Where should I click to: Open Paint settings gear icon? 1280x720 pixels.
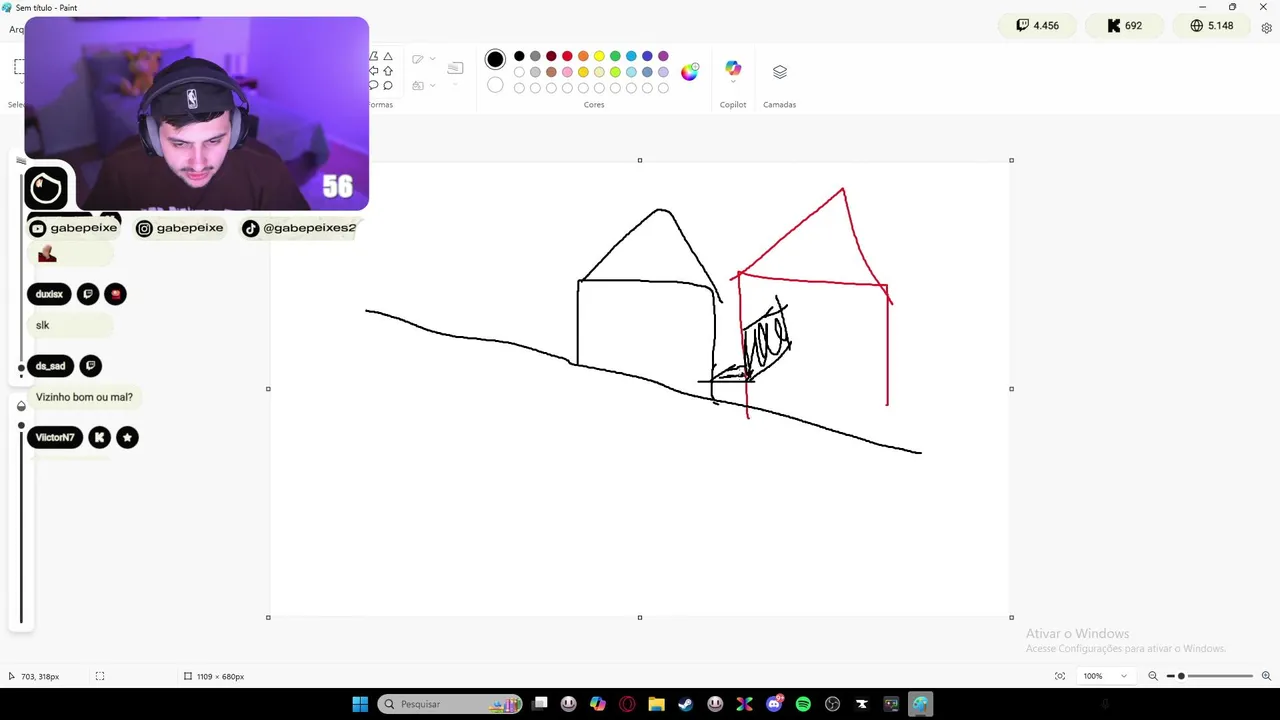pos(1266,28)
